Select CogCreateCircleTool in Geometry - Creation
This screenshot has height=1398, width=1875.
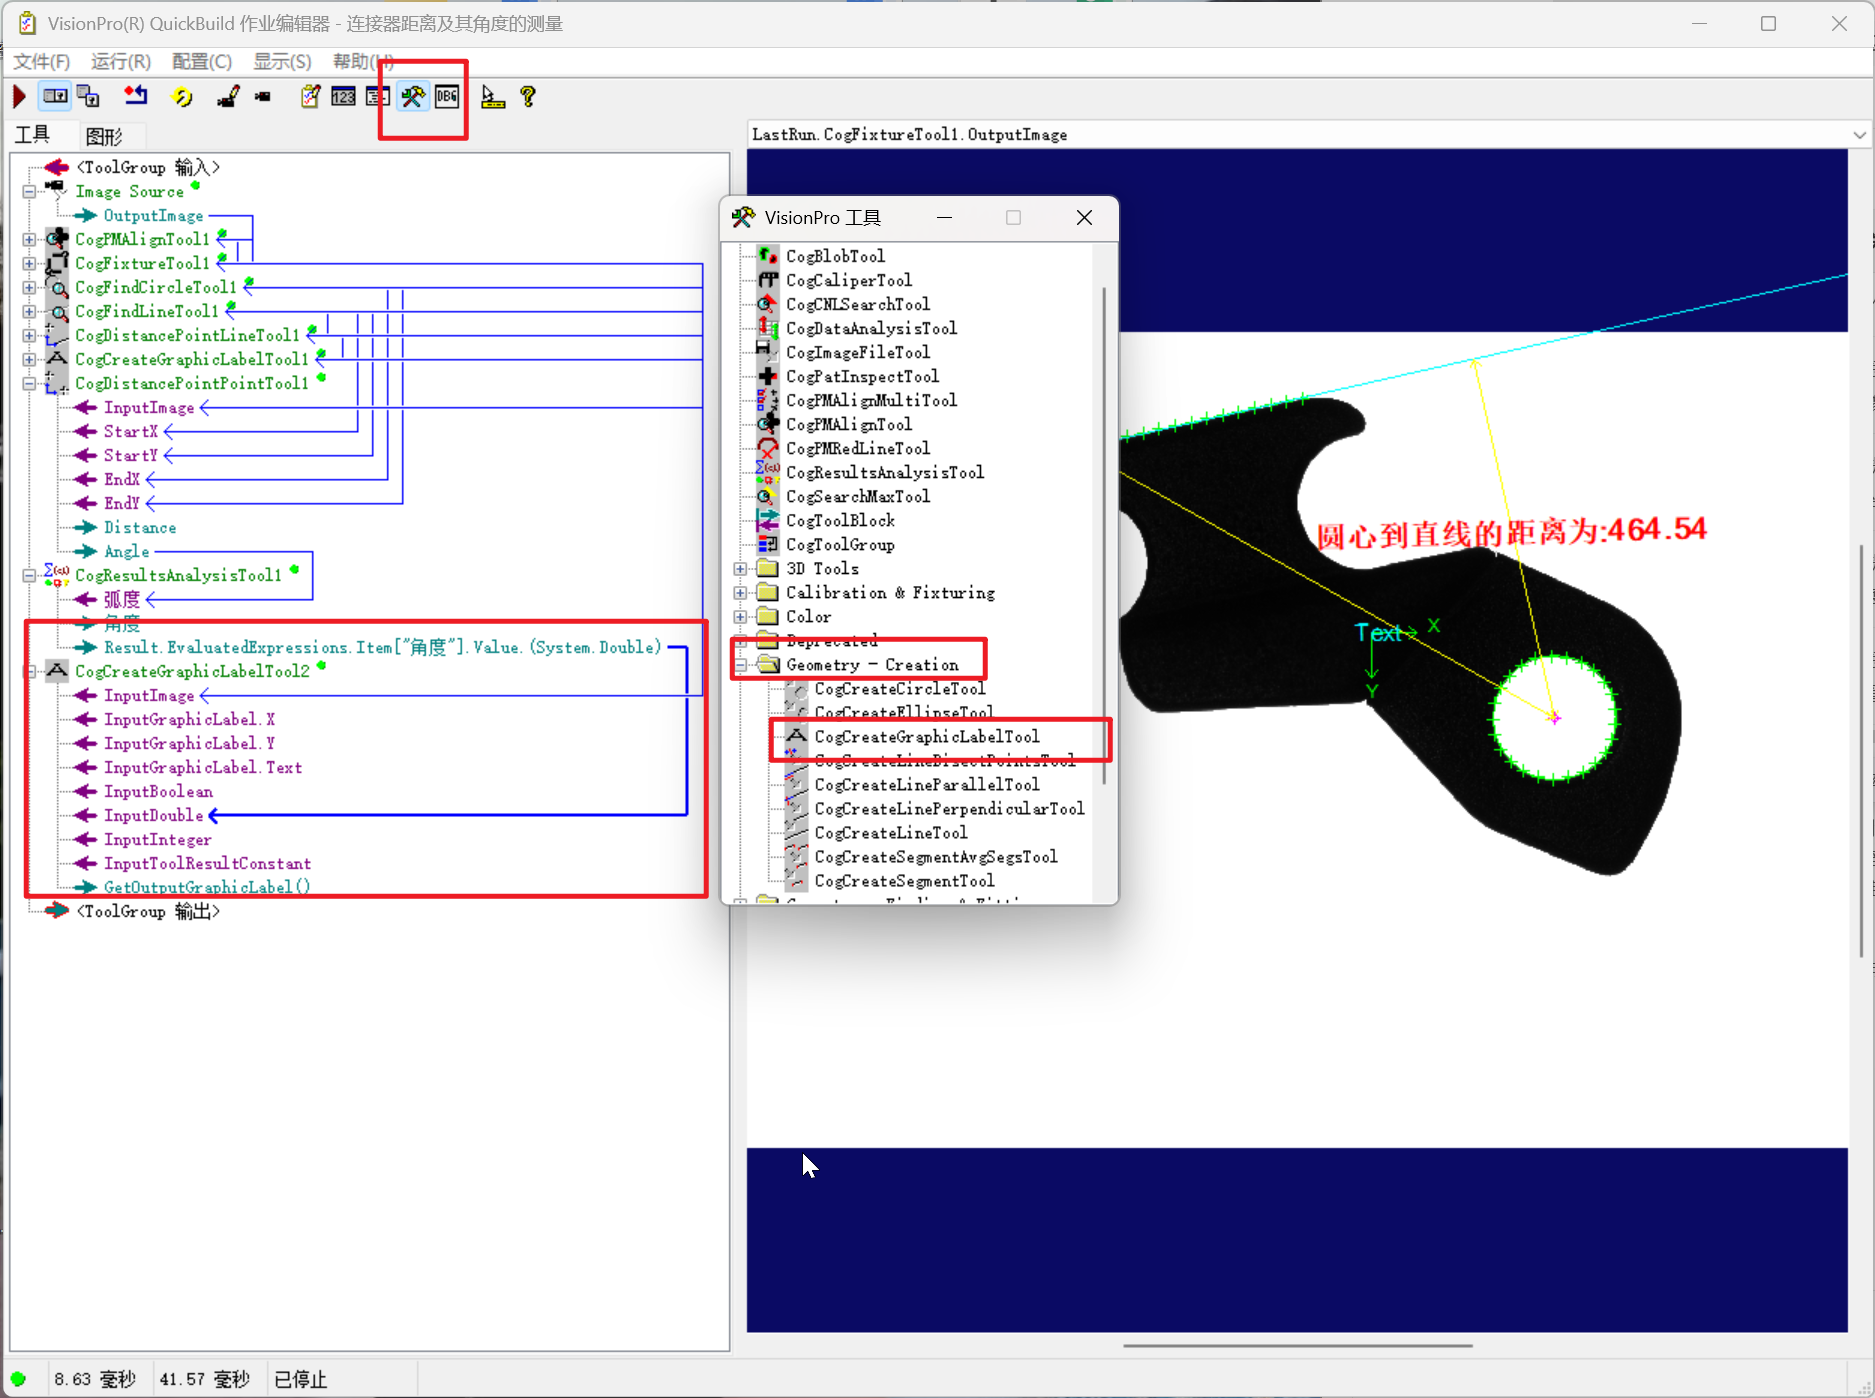[x=900, y=689]
